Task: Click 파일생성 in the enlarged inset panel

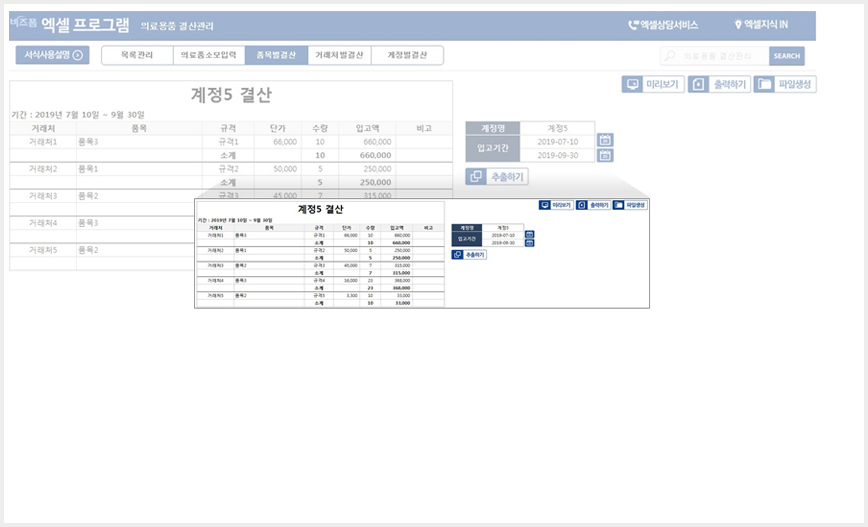Action: 630,205
